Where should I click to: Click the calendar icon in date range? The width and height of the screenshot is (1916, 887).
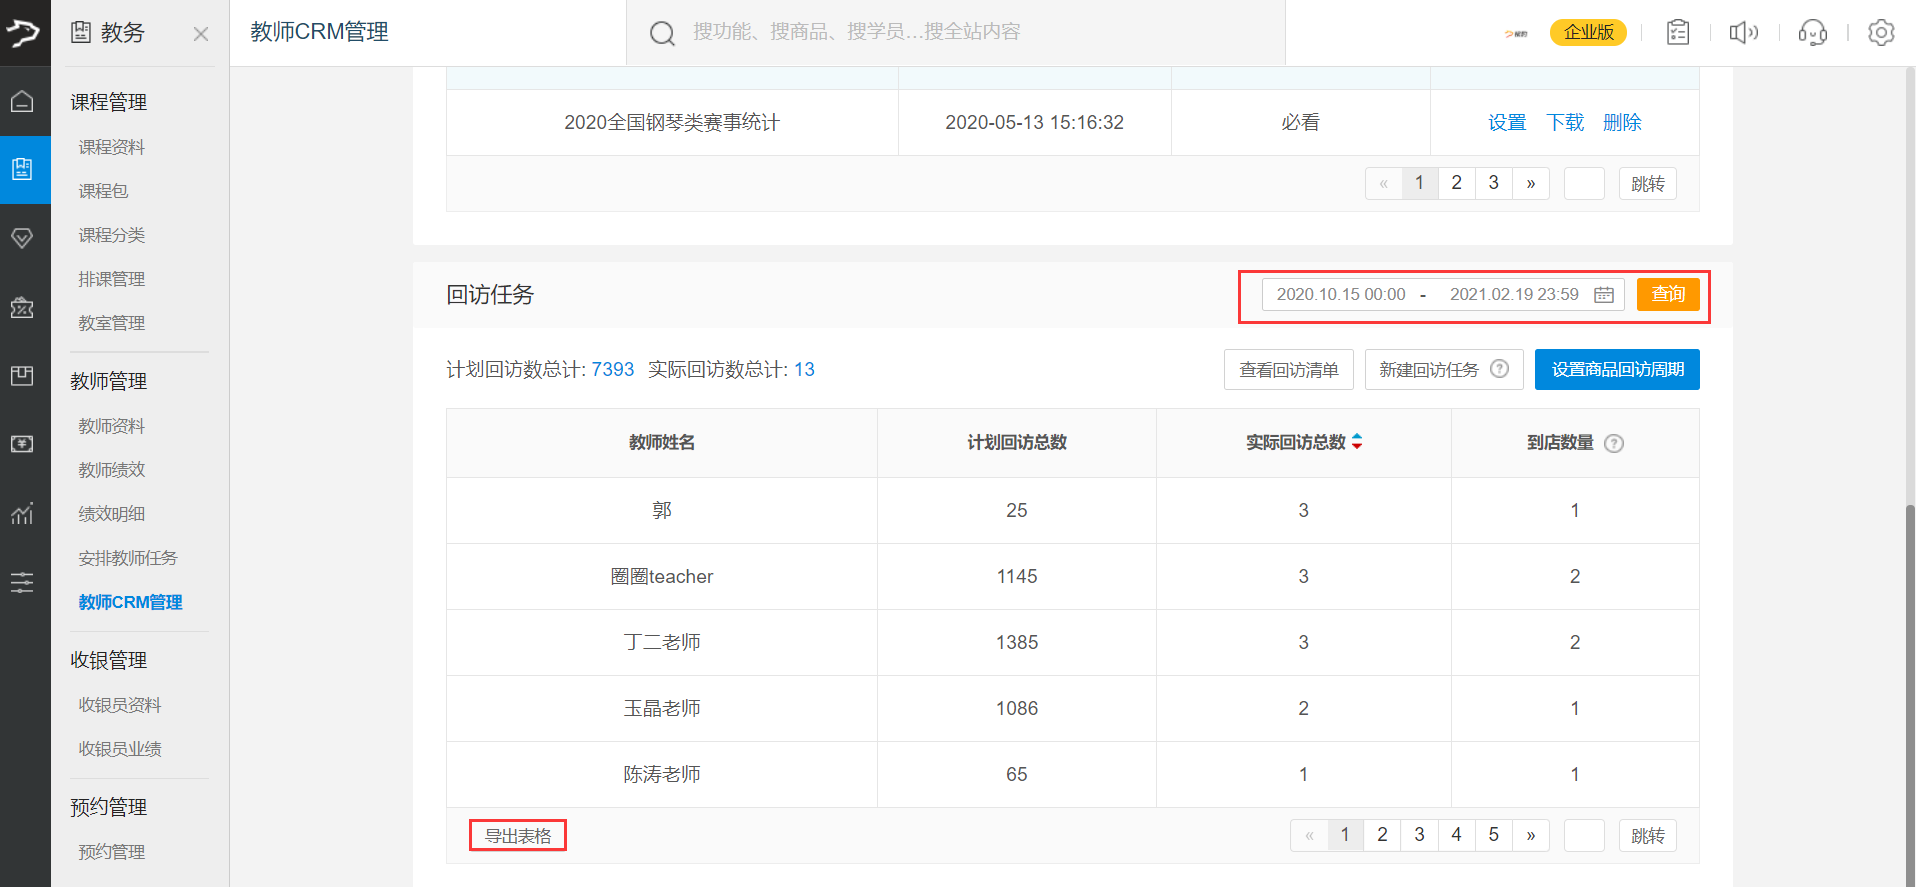[1604, 295]
